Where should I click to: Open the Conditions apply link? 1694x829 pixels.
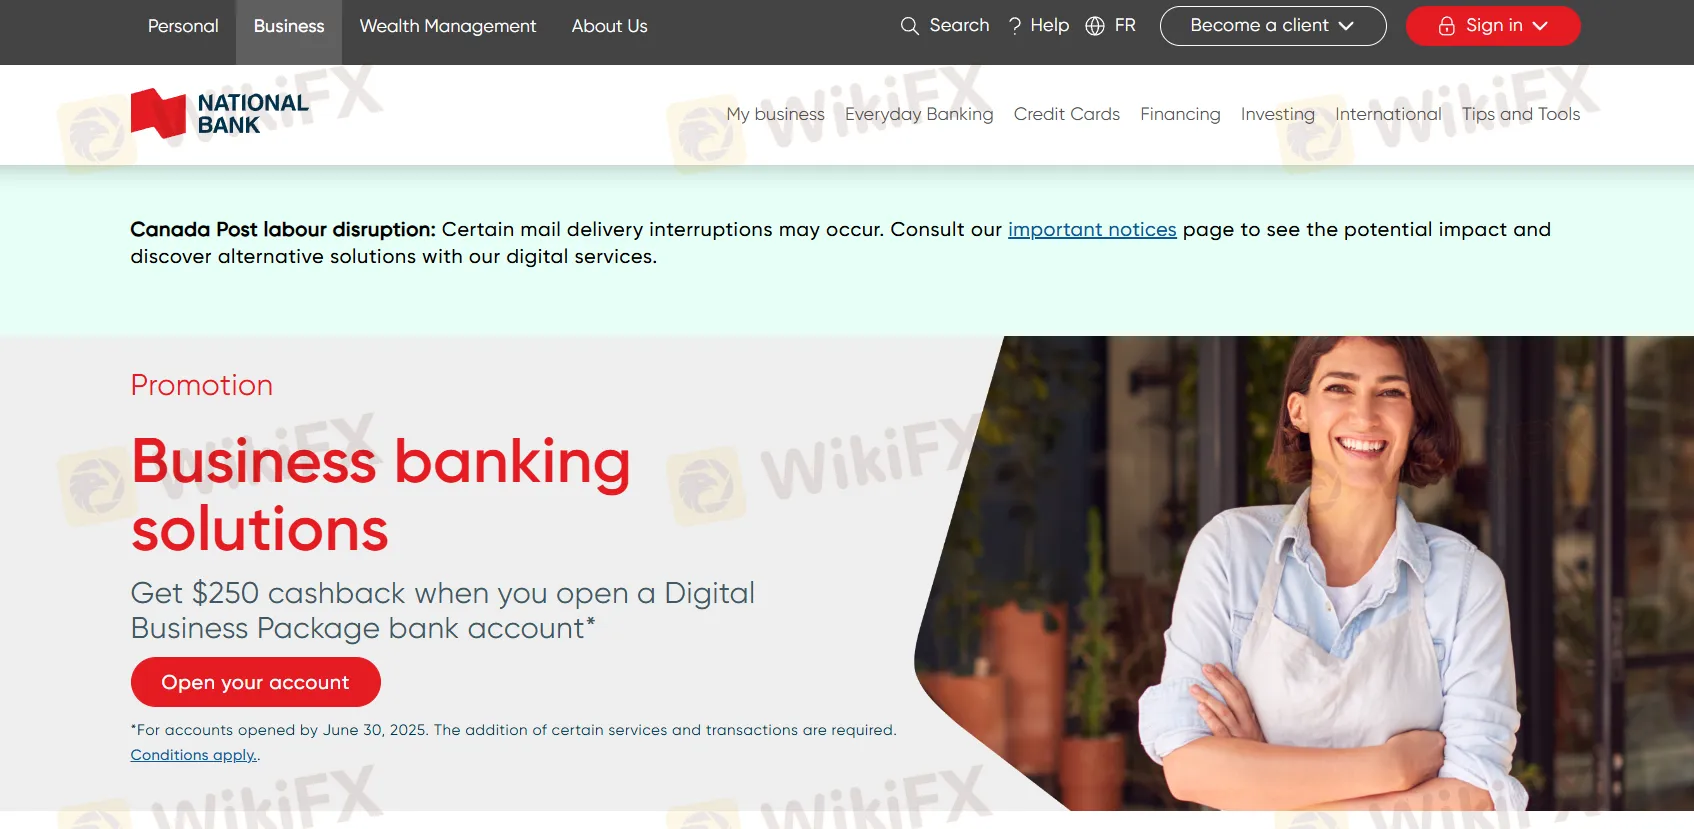tap(193, 755)
